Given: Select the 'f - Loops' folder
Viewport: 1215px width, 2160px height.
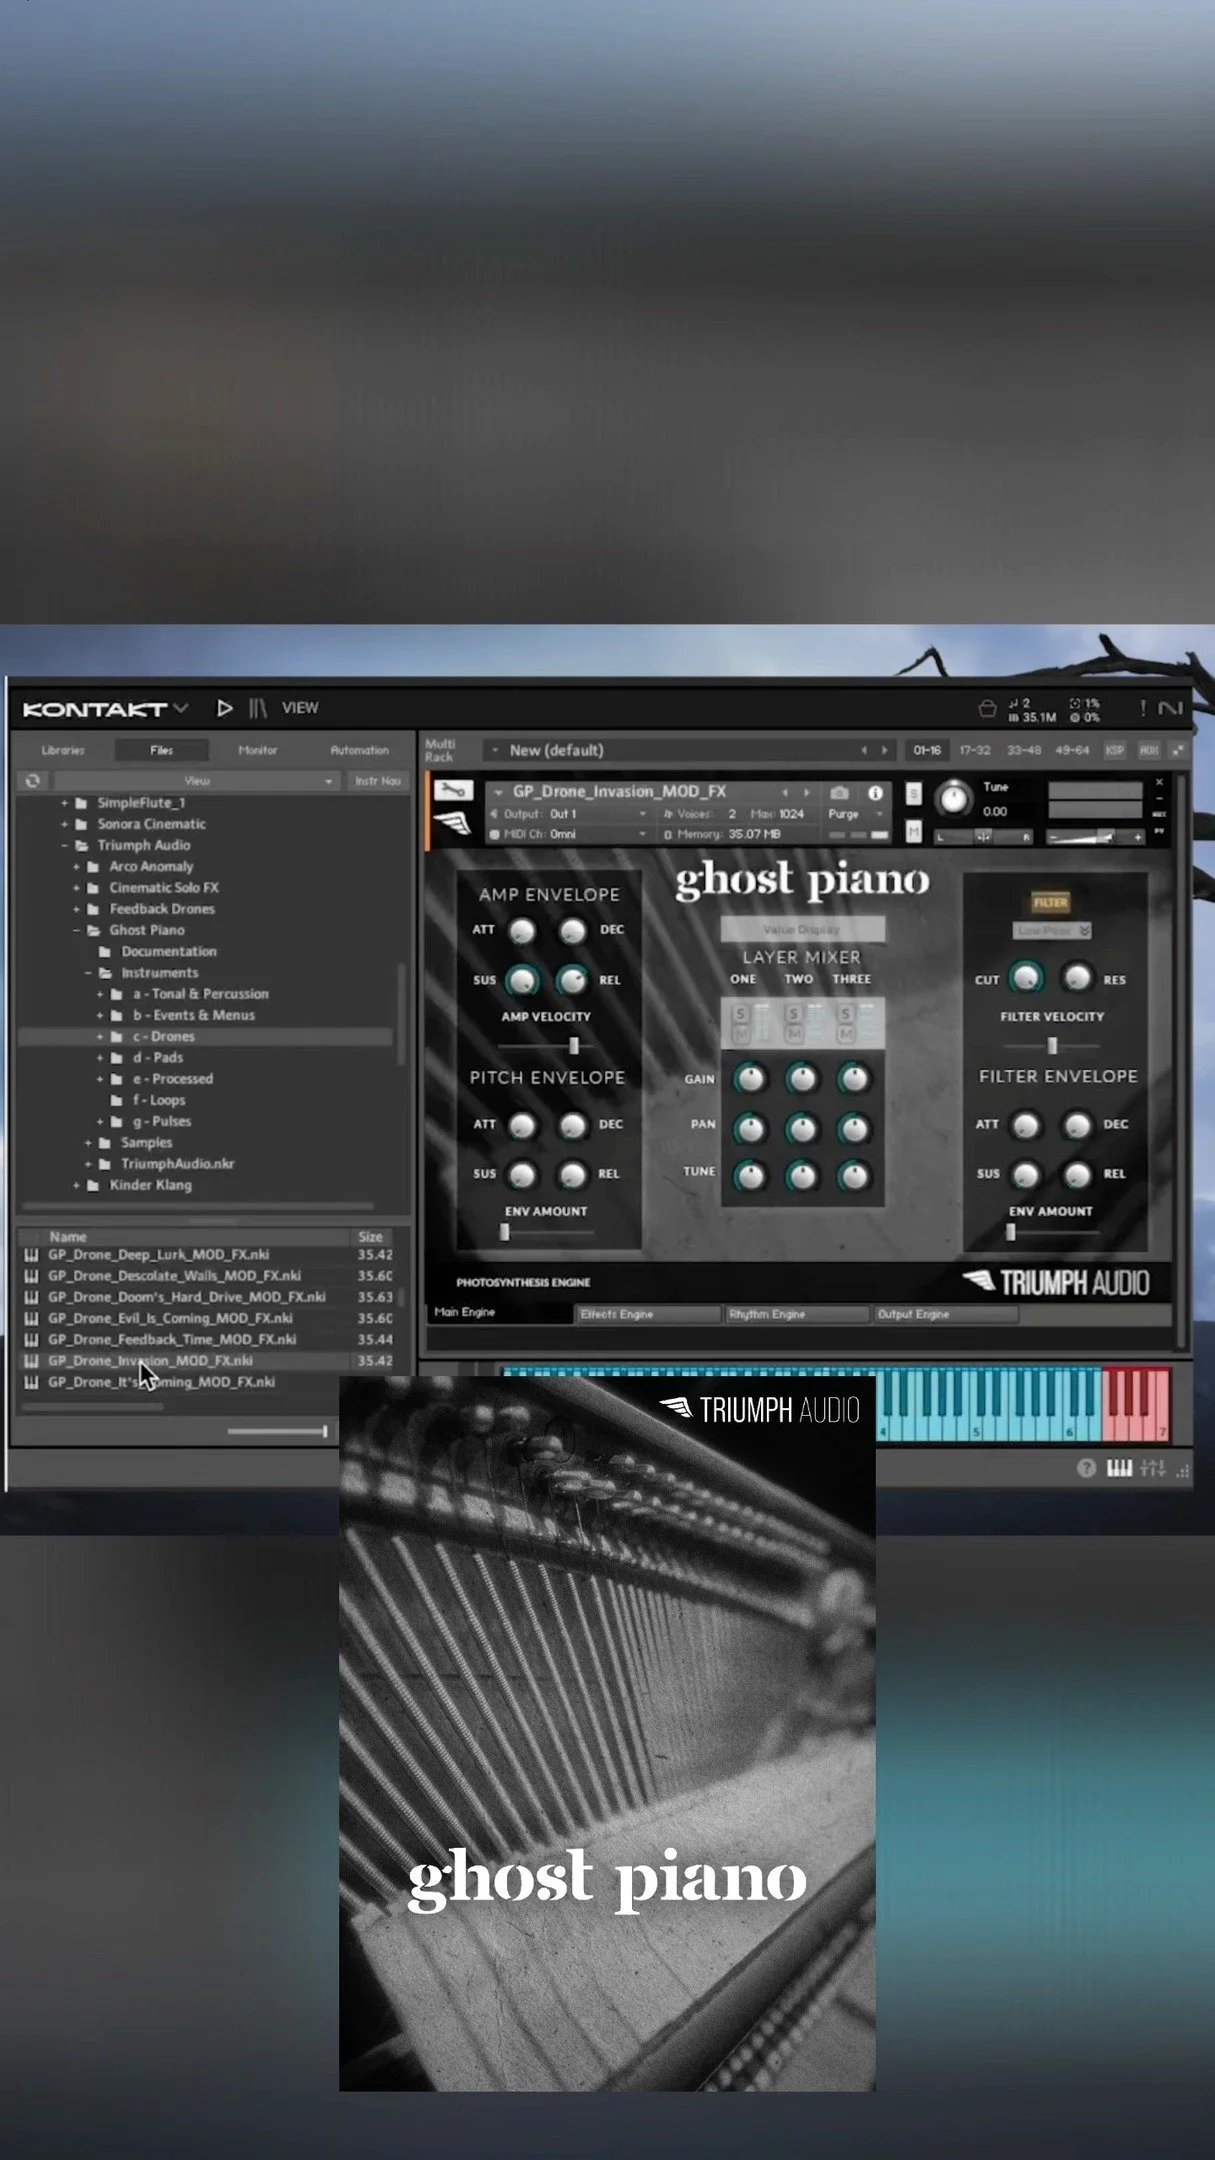Looking at the screenshot, I should tap(159, 1100).
